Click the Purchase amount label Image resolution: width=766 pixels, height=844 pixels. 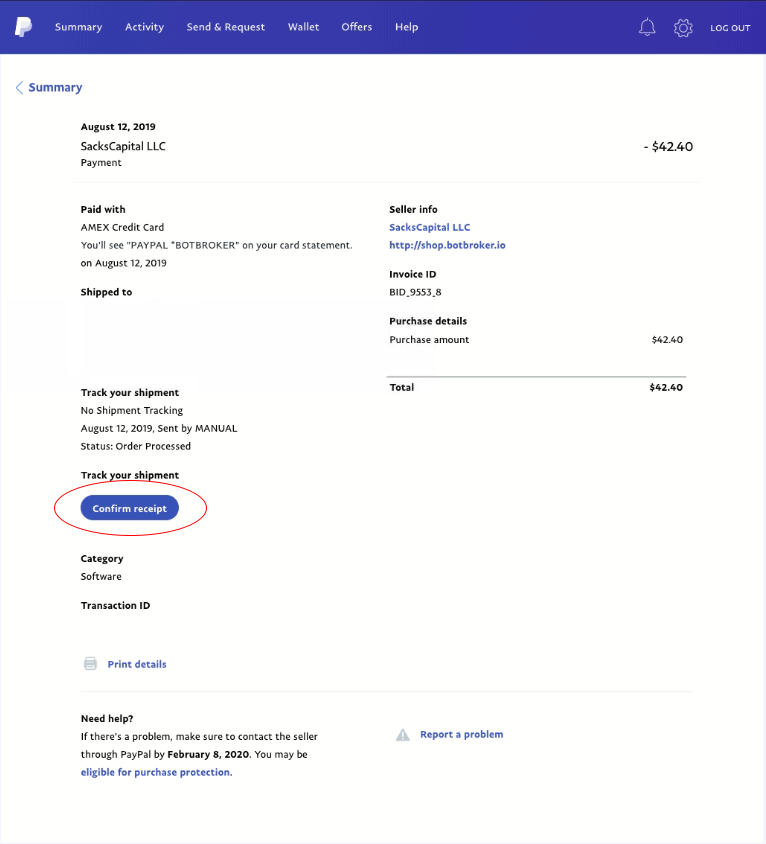click(x=429, y=340)
